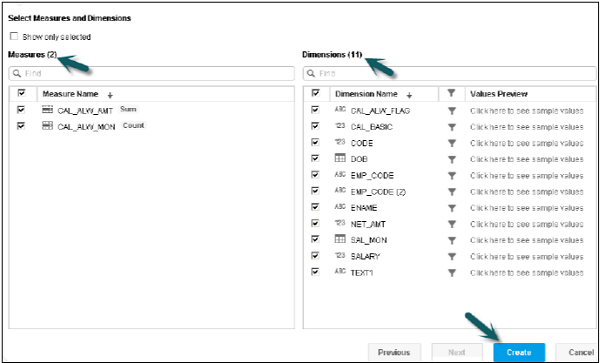Click filter icon for EMP_CODE (2)
The width and height of the screenshot is (600, 363).
tap(452, 192)
